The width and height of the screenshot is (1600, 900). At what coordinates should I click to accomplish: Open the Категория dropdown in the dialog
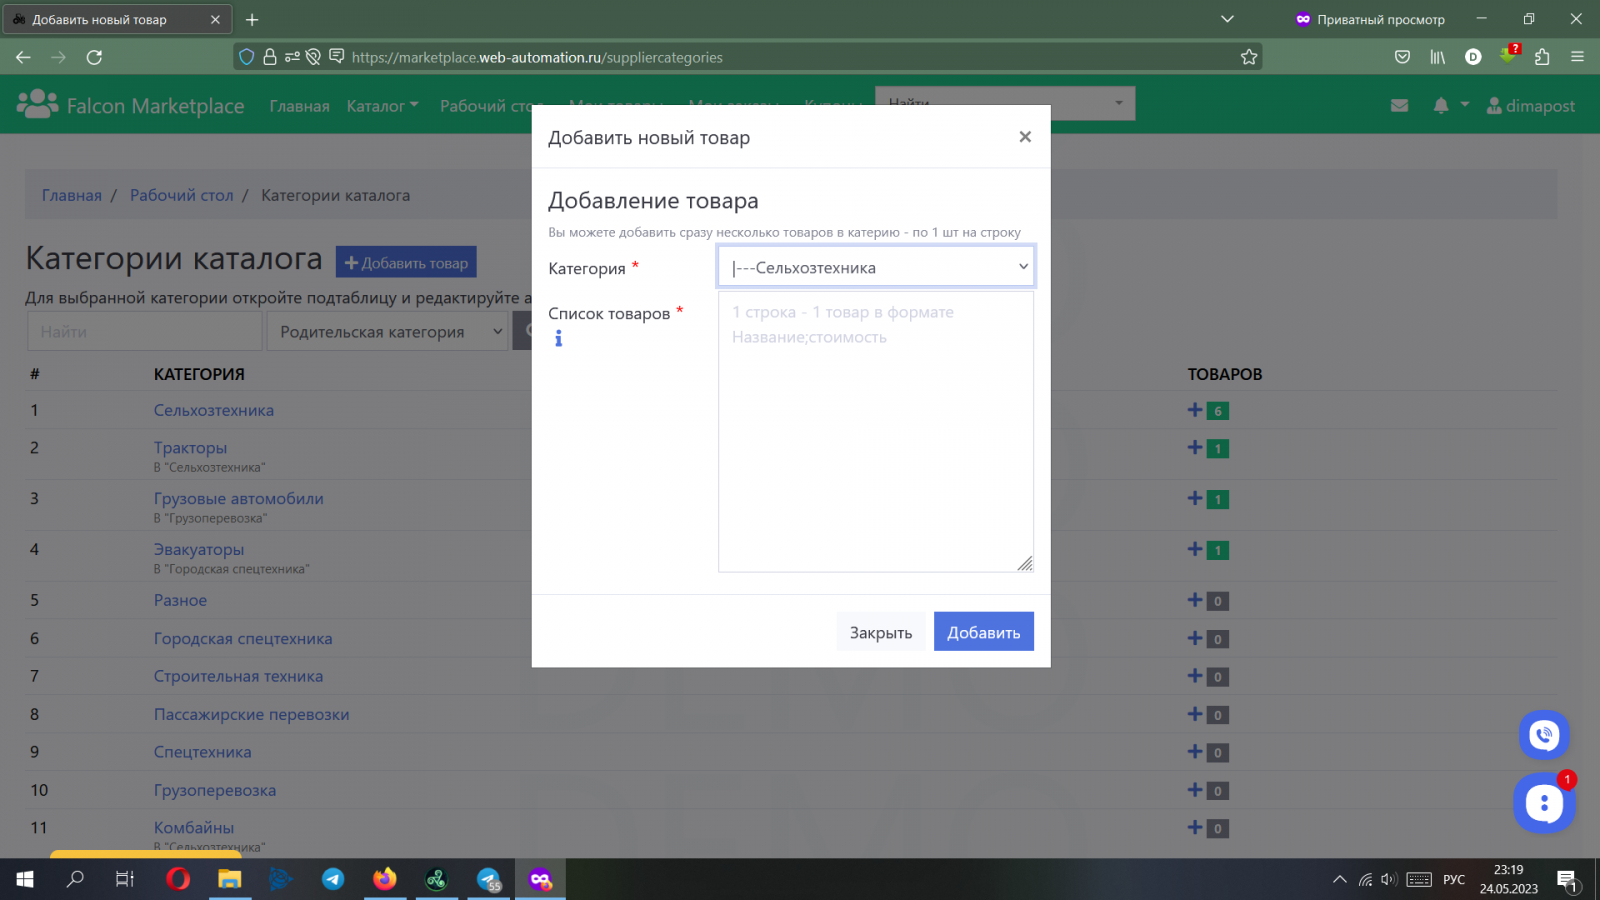click(875, 267)
